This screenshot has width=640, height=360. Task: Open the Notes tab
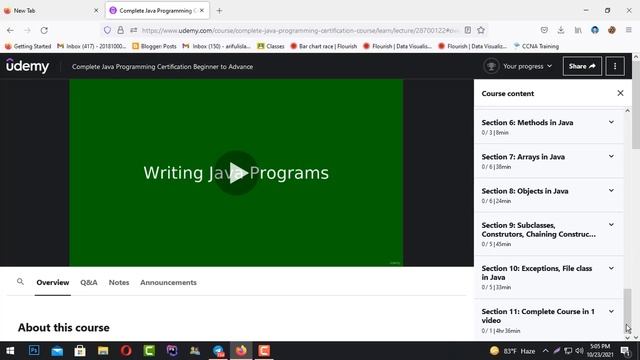click(x=119, y=282)
